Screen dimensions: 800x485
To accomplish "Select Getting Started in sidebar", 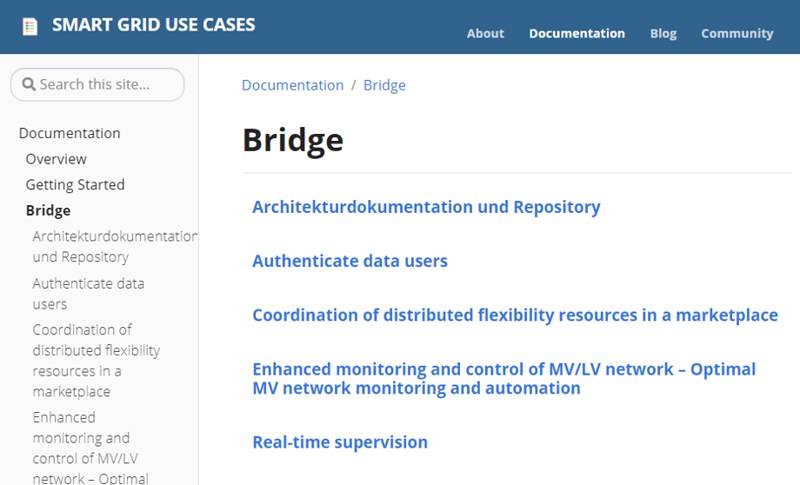I will point(75,185).
